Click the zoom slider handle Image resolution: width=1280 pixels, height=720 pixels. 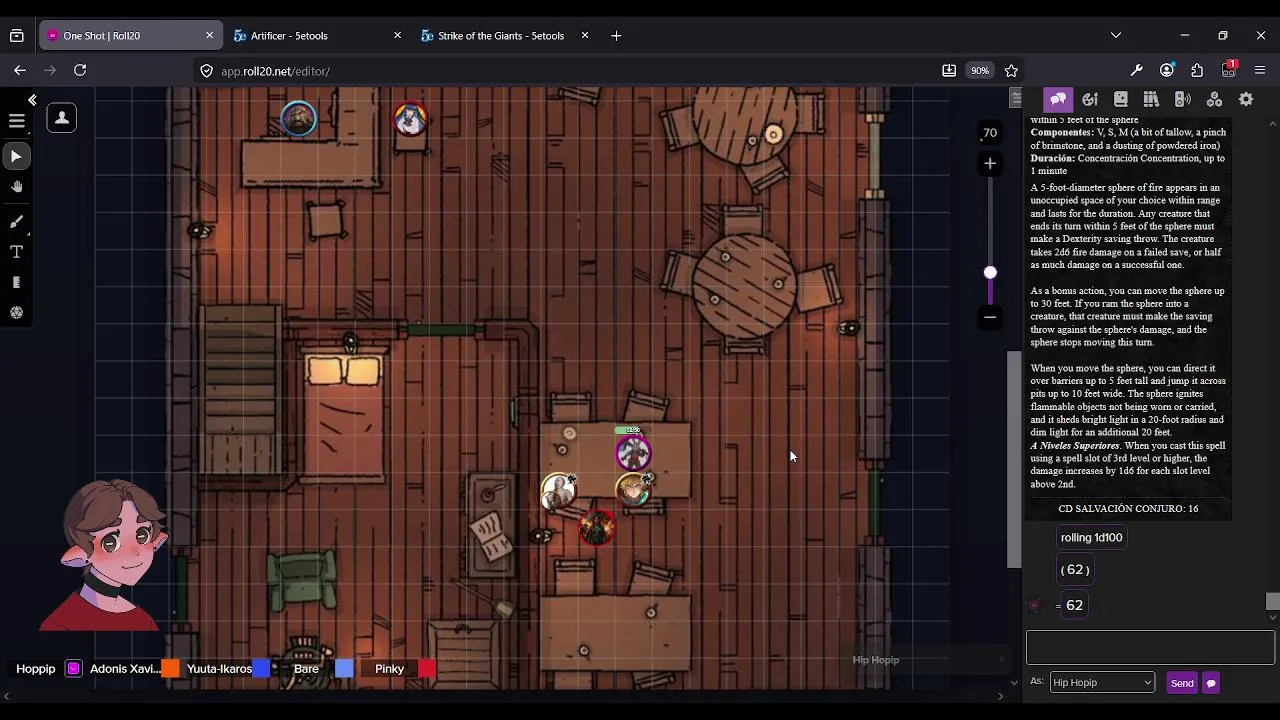tap(990, 273)
